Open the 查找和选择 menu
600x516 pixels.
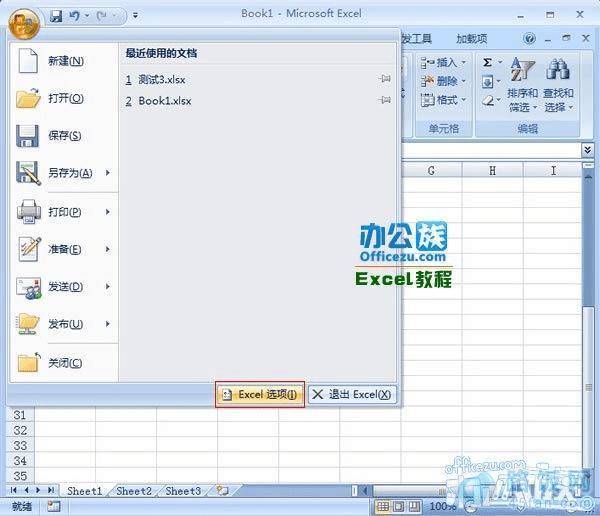(x=558, y=85)
